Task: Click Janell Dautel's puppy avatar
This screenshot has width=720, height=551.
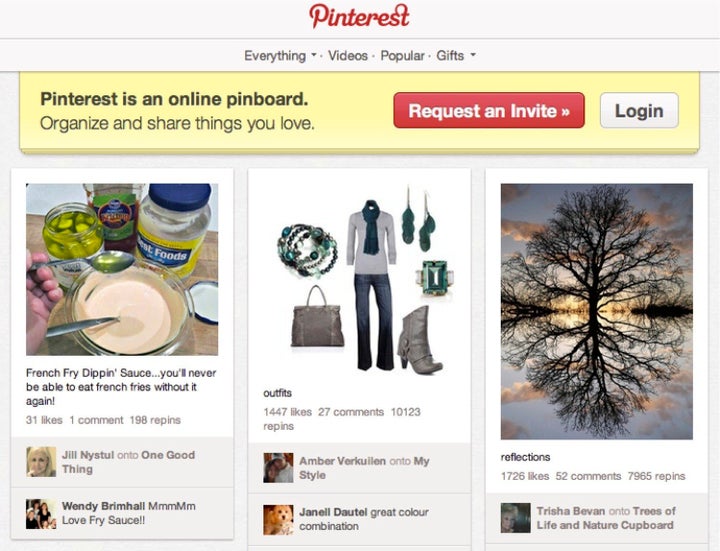Action: coord(278,519)
